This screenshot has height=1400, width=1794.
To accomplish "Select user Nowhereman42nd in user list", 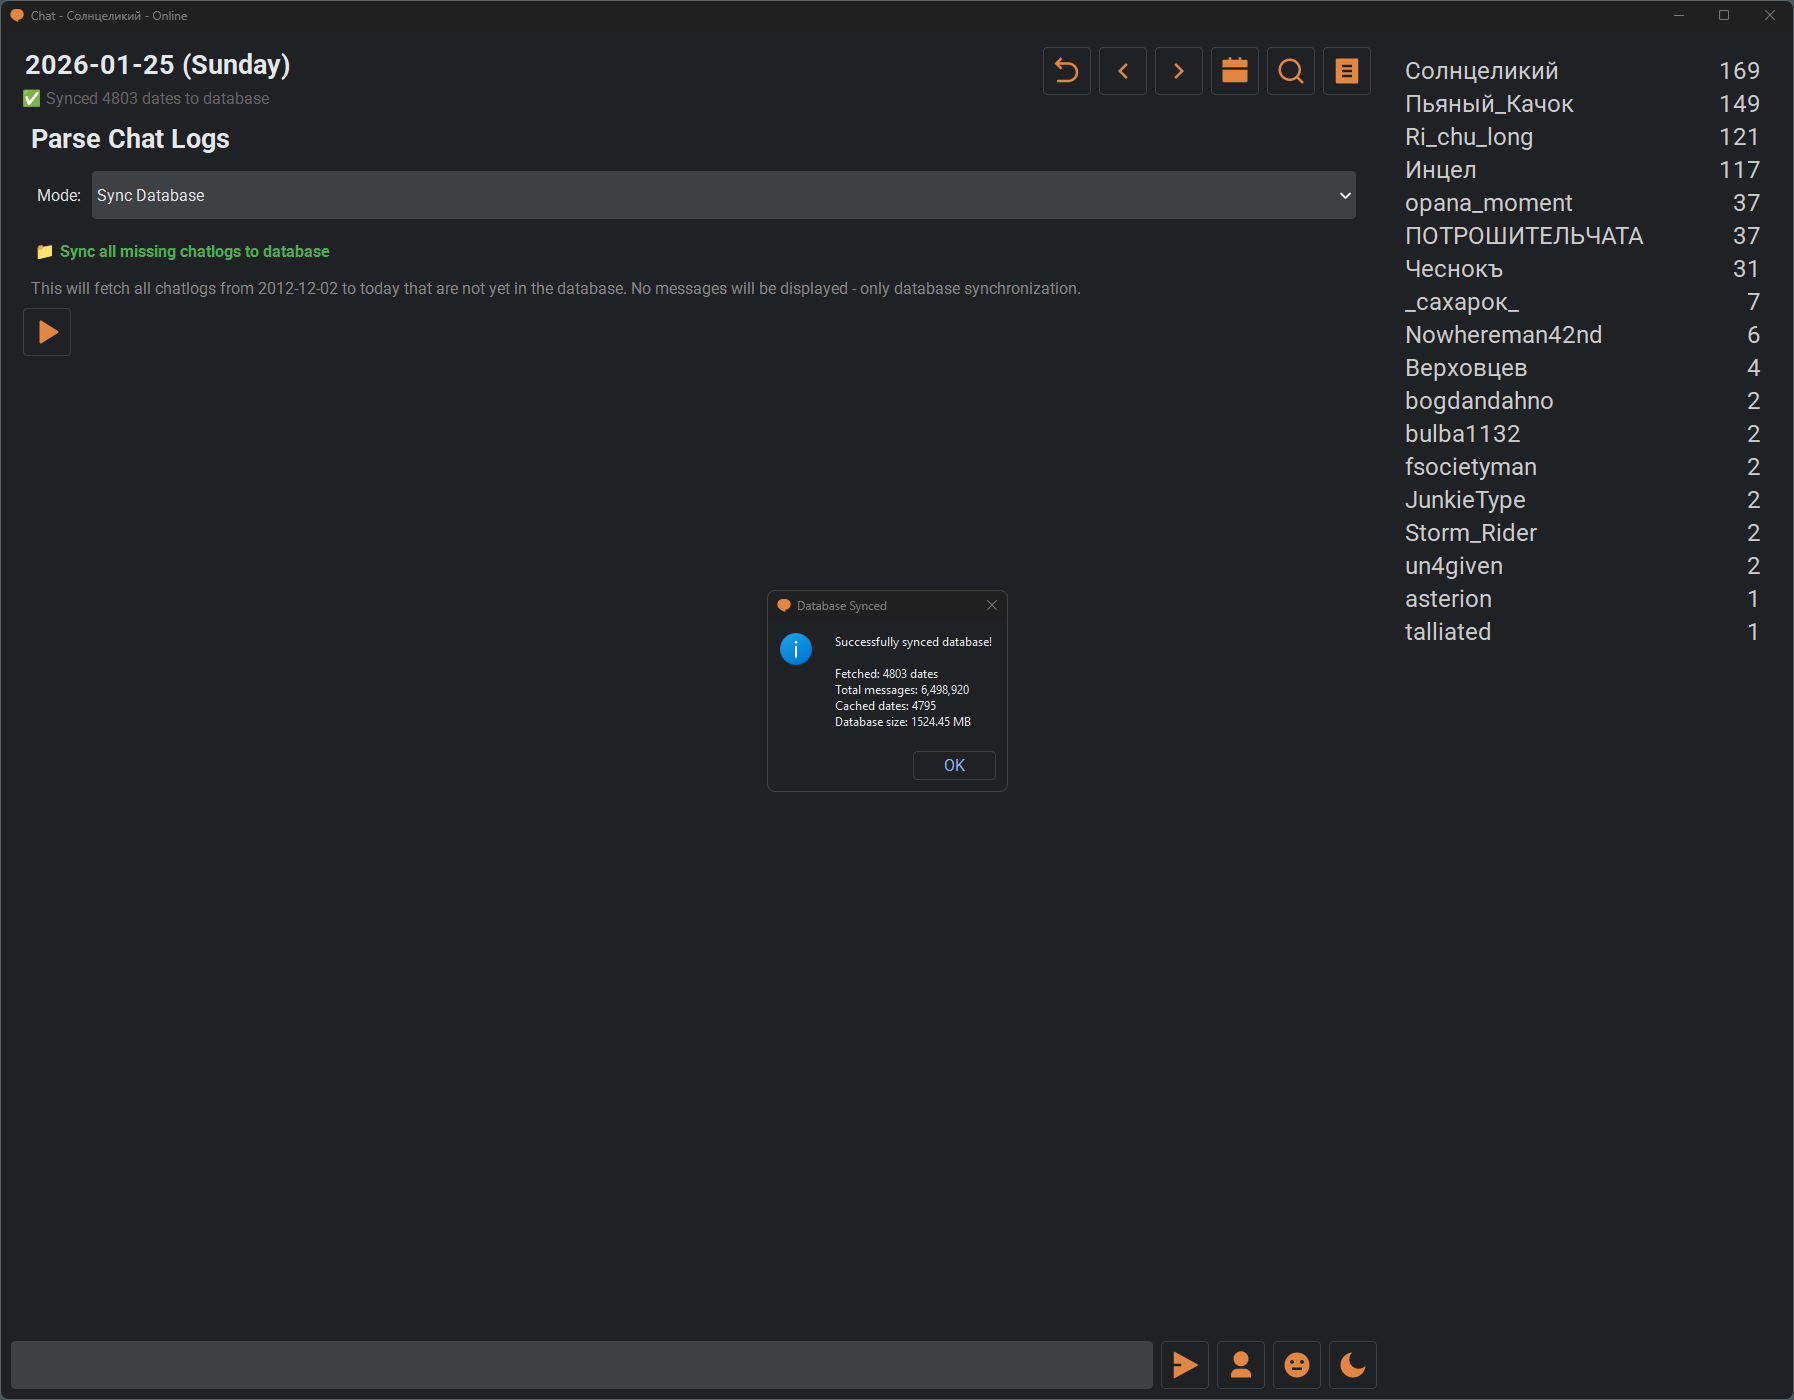I will click(x=1503, y=335).
